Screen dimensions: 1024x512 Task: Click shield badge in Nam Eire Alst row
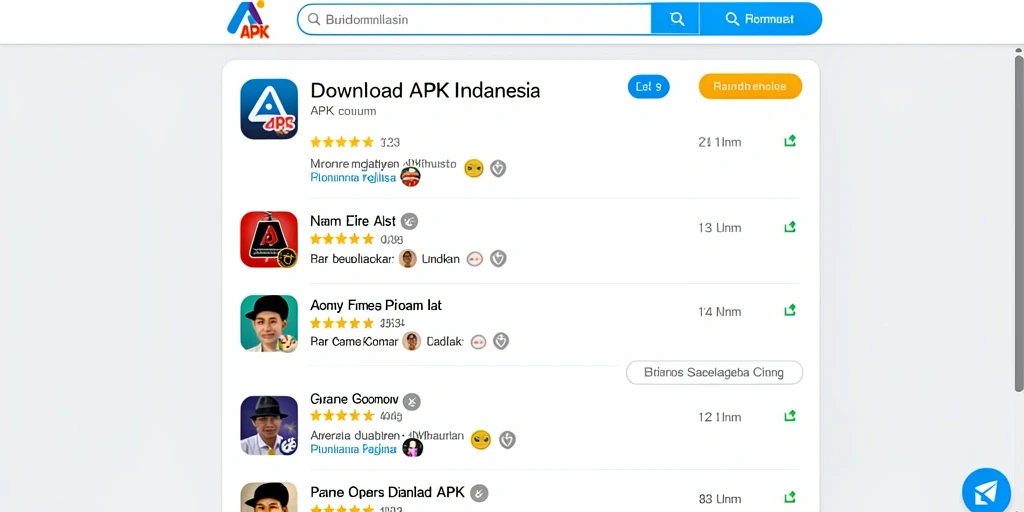click(x=498, y=259)
